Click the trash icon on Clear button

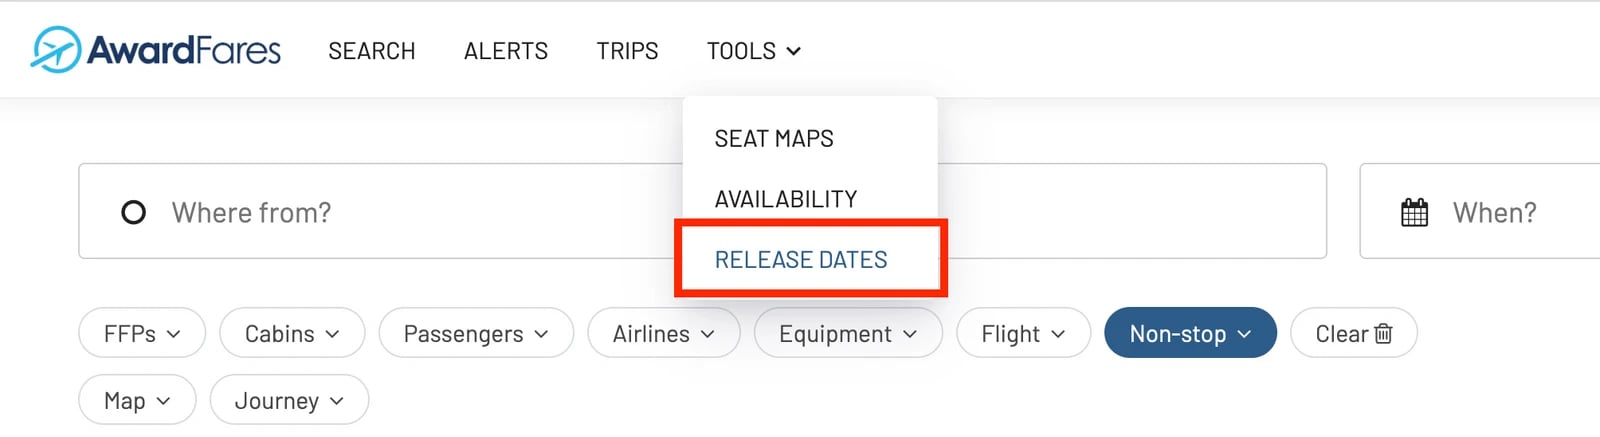click(1383, 333)
